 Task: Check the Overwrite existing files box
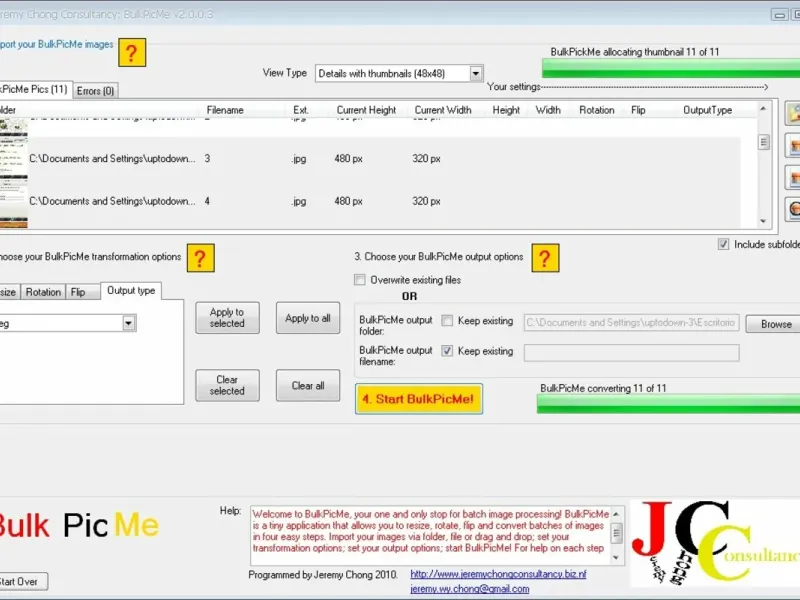(x=360, y=280)
